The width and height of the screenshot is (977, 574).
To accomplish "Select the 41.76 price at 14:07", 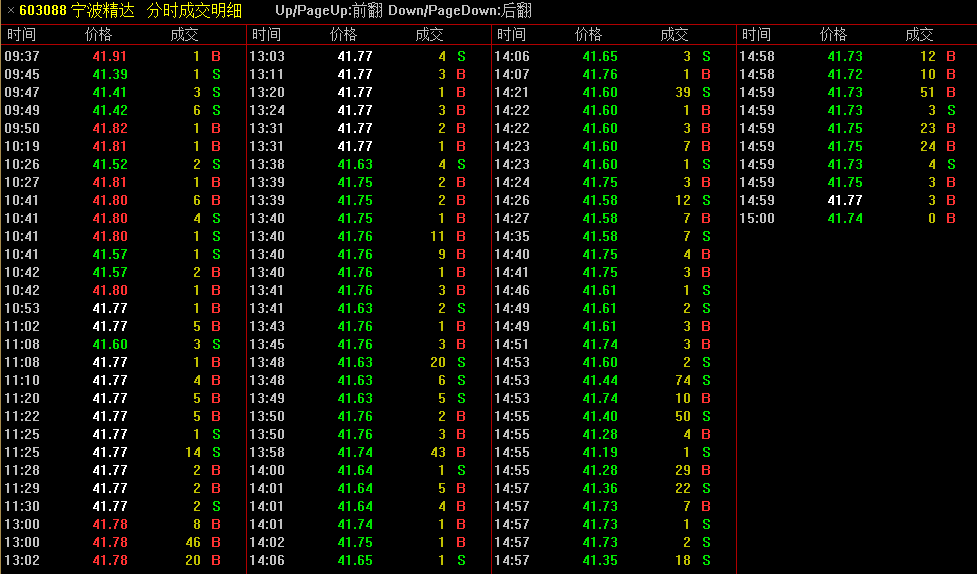I will [x=600, y=74].
